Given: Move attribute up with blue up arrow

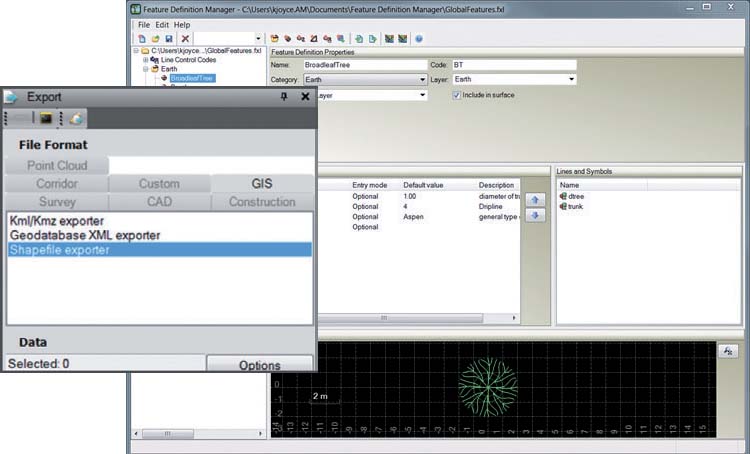Looking at the screenshot, I should [x=535, y=200].
